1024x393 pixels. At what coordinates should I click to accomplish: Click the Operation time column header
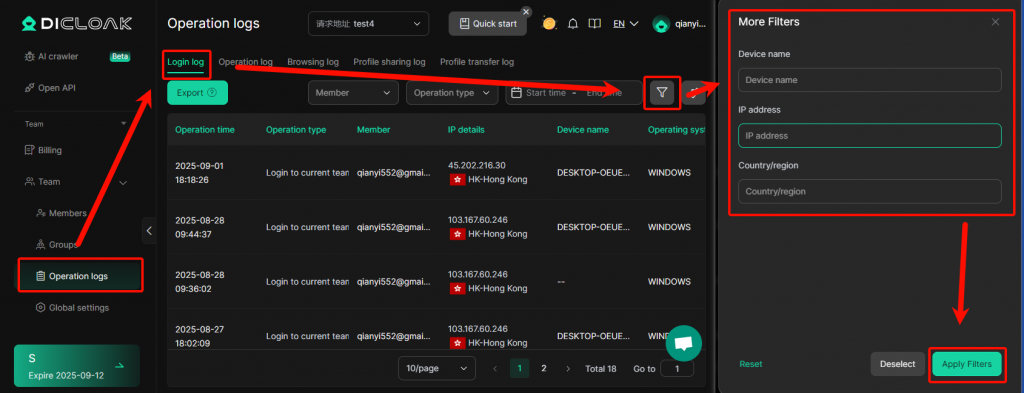click(x=204, y=130)
